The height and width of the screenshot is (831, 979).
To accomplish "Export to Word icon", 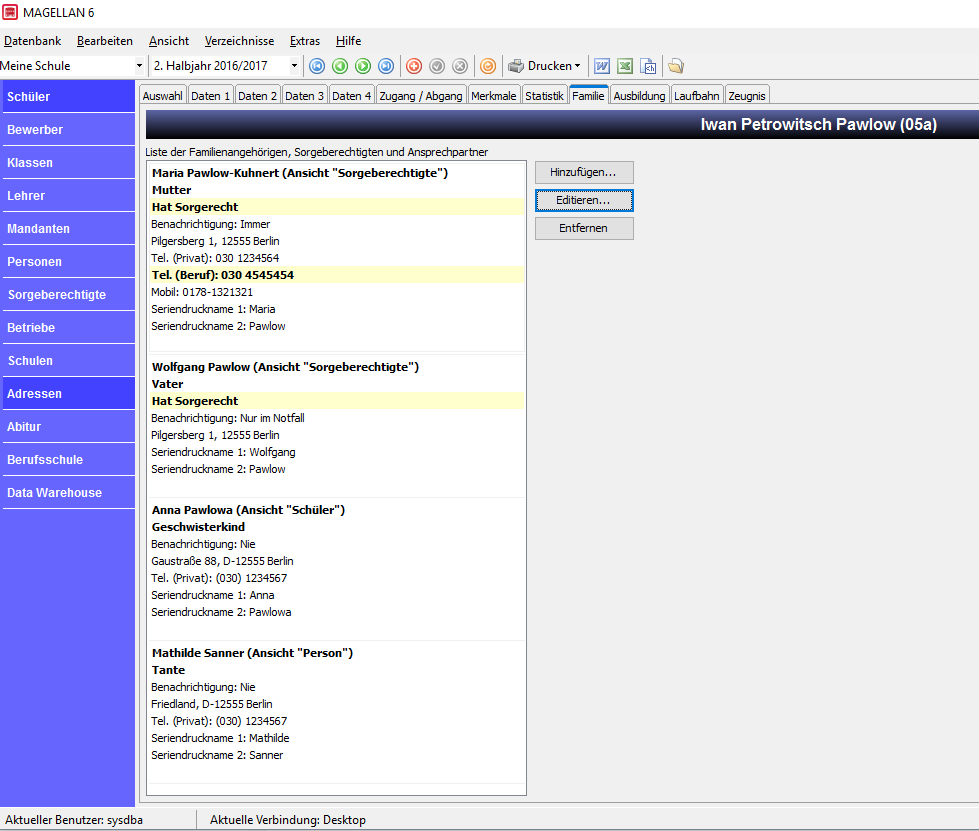I will tap(602, 66).
